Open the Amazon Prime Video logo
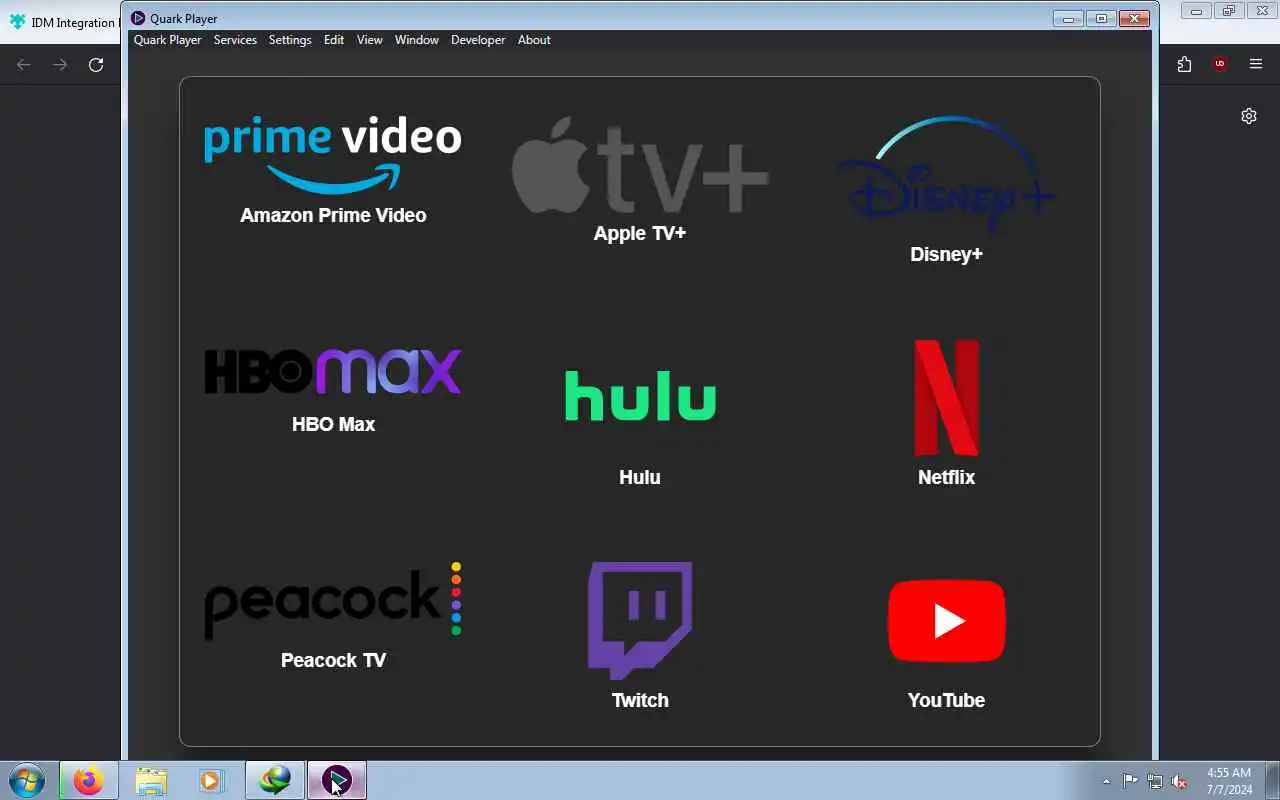Screen dimensions: 1280x800 (333, 155)
